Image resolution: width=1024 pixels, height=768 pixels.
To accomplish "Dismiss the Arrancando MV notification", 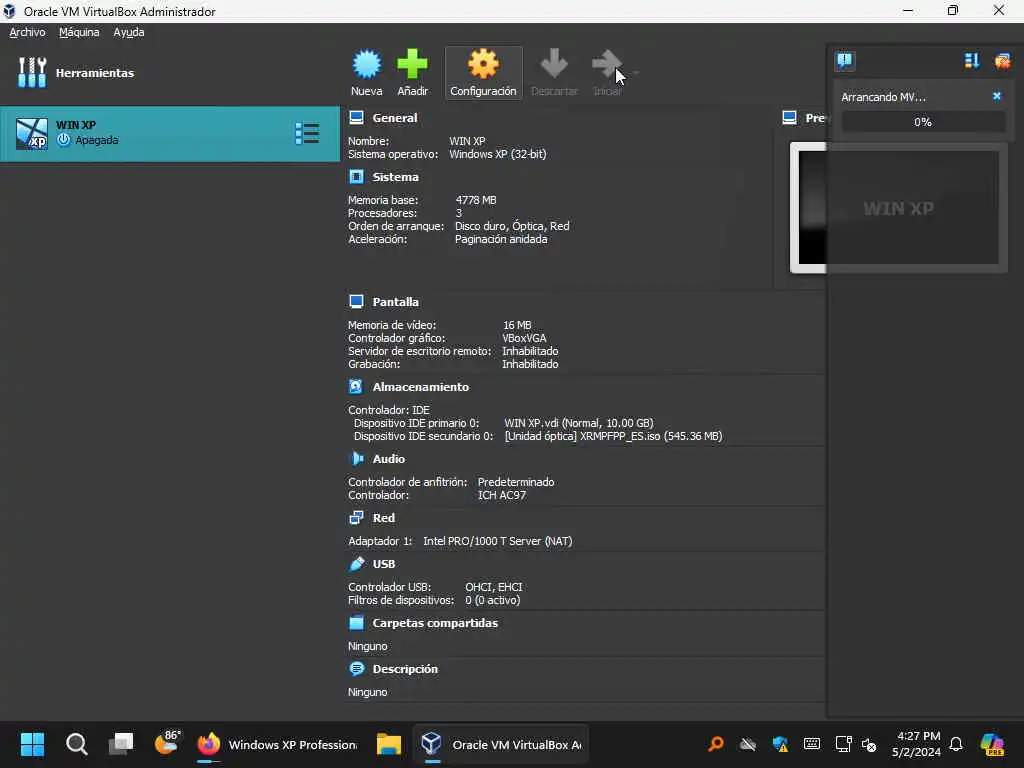I will [997, 96].
